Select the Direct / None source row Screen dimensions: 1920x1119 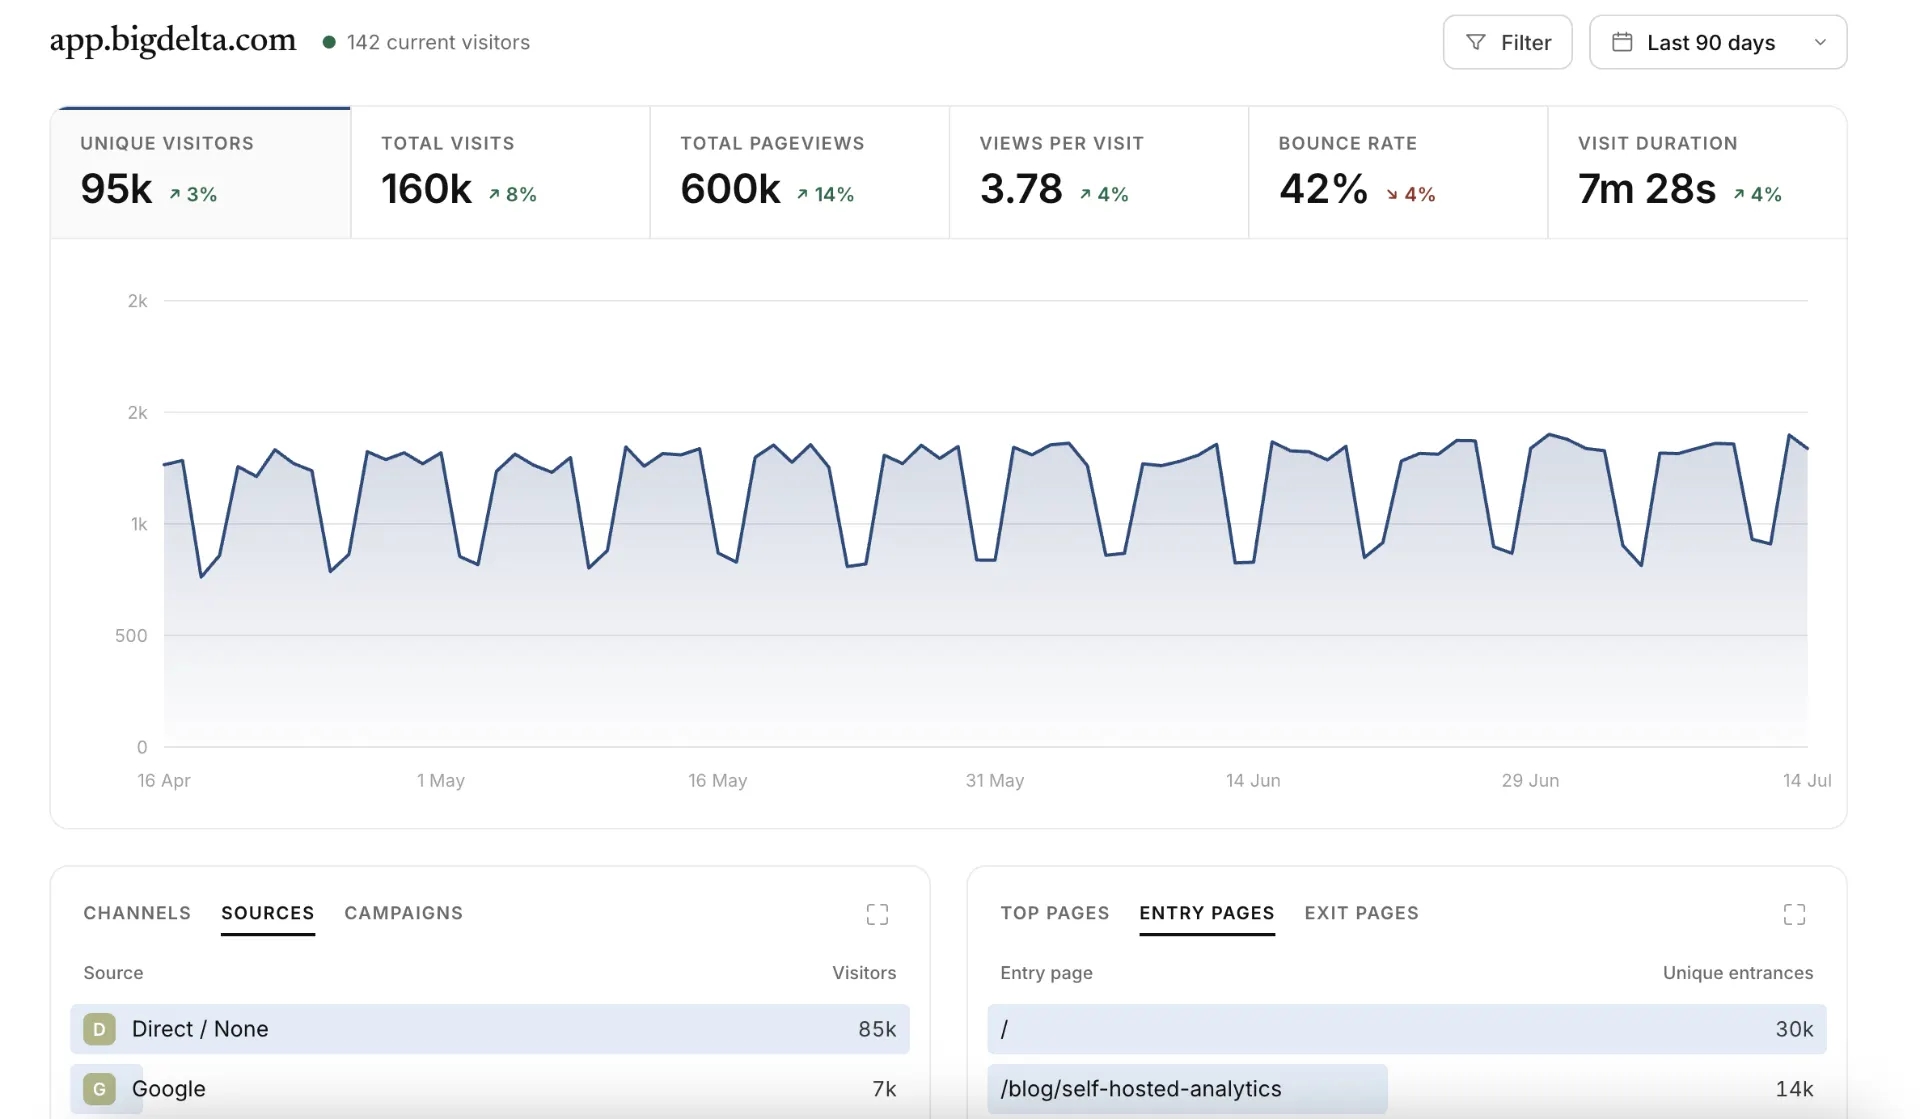tap(490, 1029)
